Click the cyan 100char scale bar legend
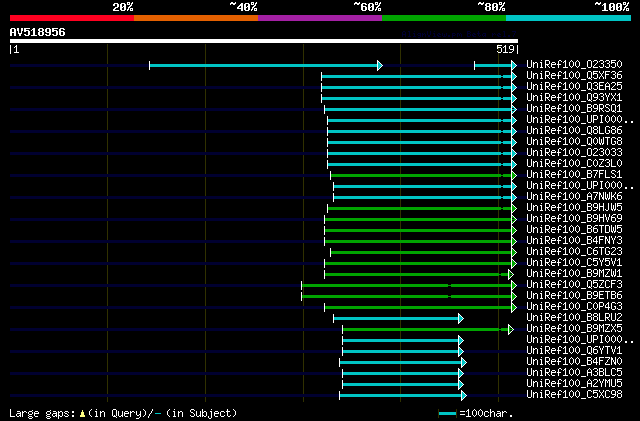 447,414
